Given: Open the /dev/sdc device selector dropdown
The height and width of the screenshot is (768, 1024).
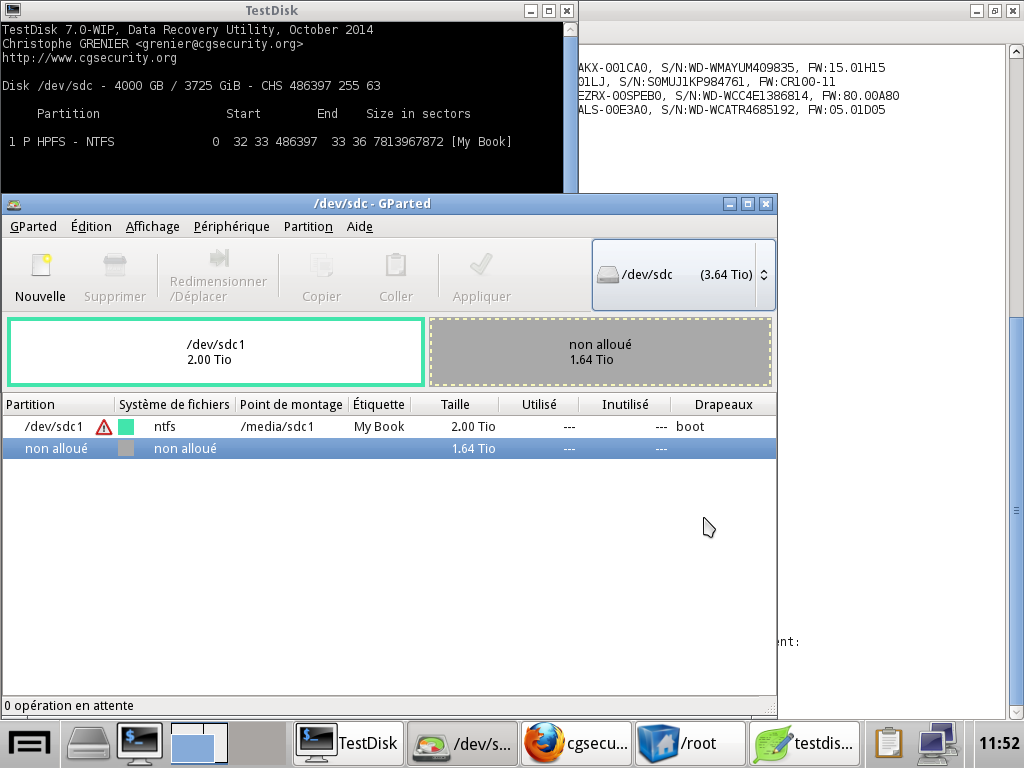Looking at the screenshot, I should click(684, 275).
